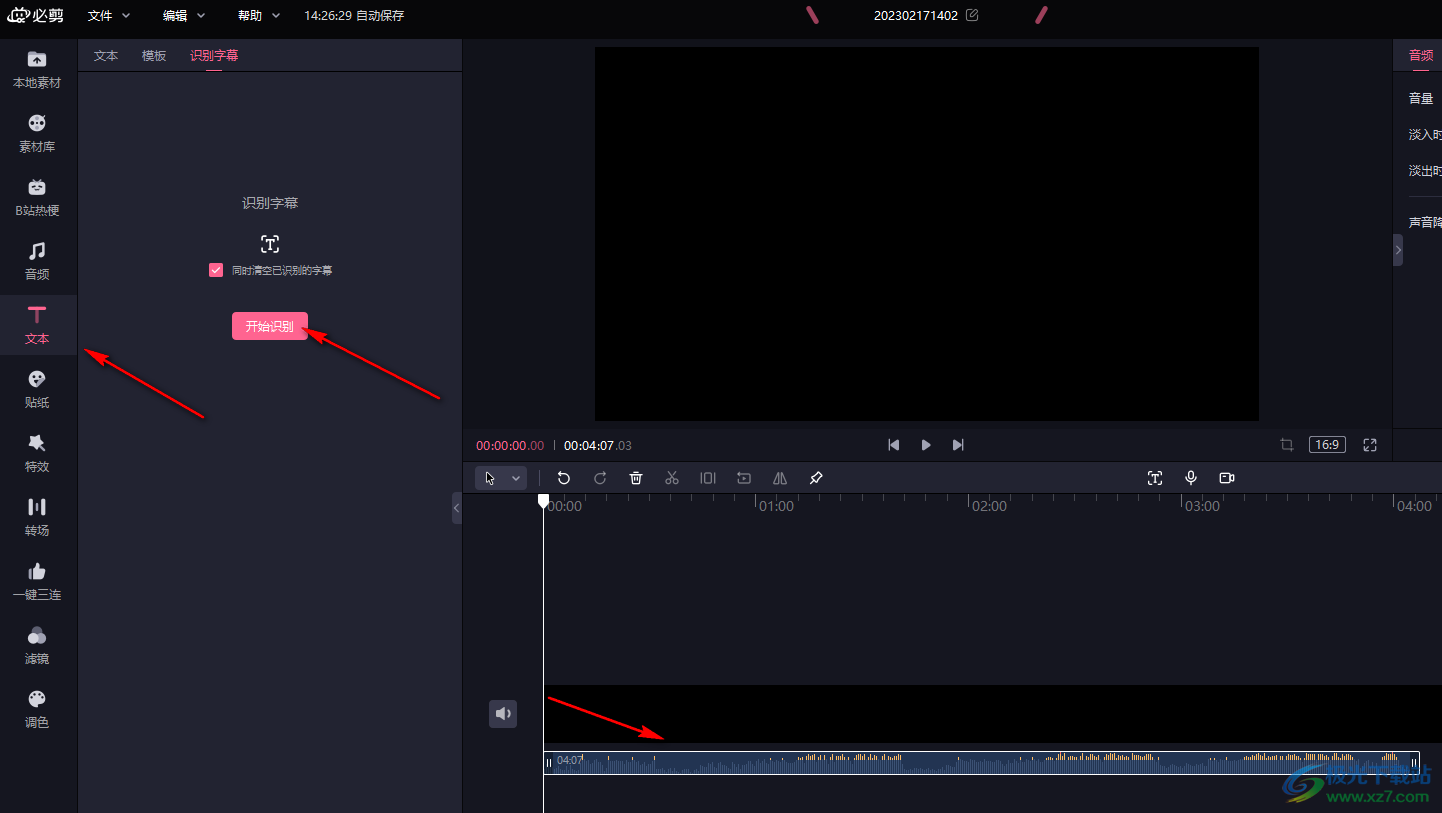Image resolution: width=1442 pixels, height=813 pixels.
Task: Play the preview video
Action: pos(926,445)
